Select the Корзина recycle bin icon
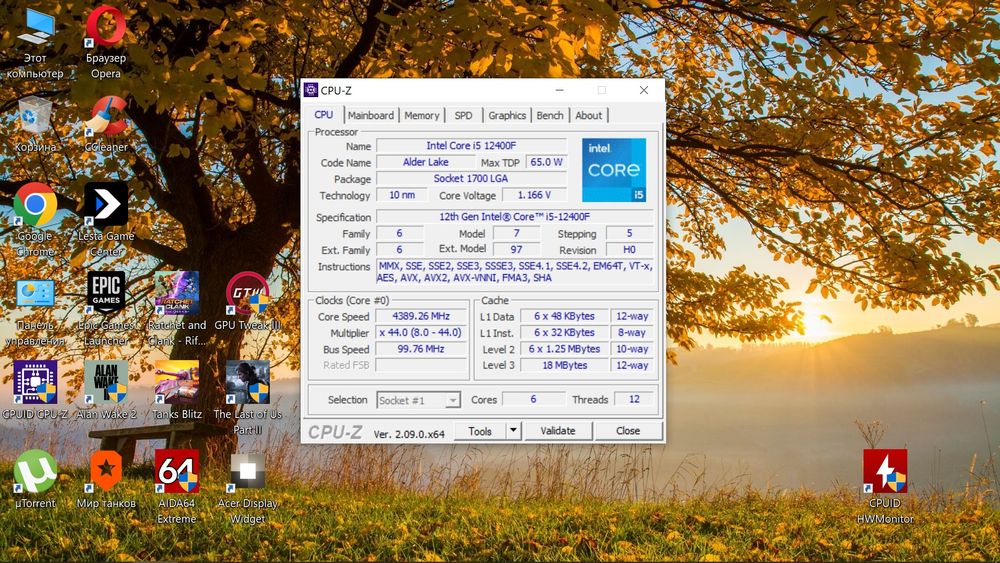 point(36,124)
